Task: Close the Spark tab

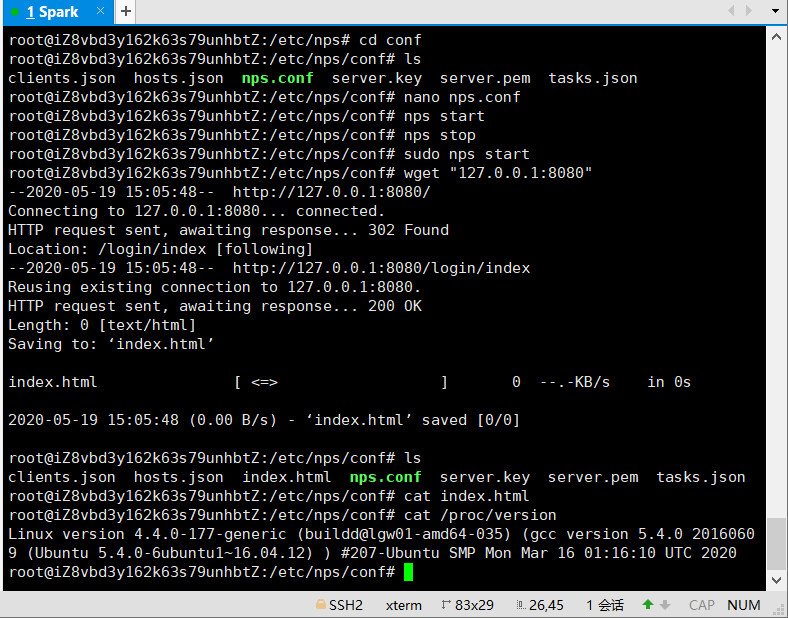Action: tap(101, 11)
